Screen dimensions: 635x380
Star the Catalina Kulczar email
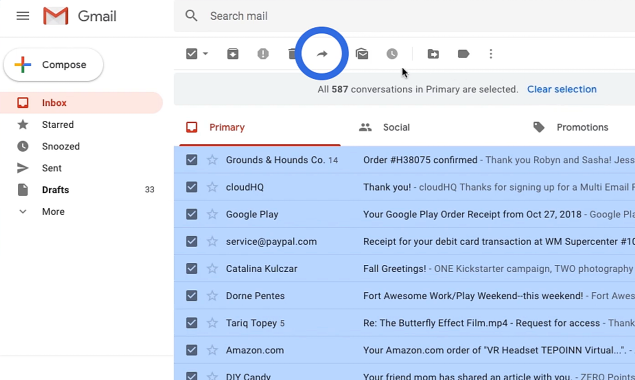pos(212,269)
